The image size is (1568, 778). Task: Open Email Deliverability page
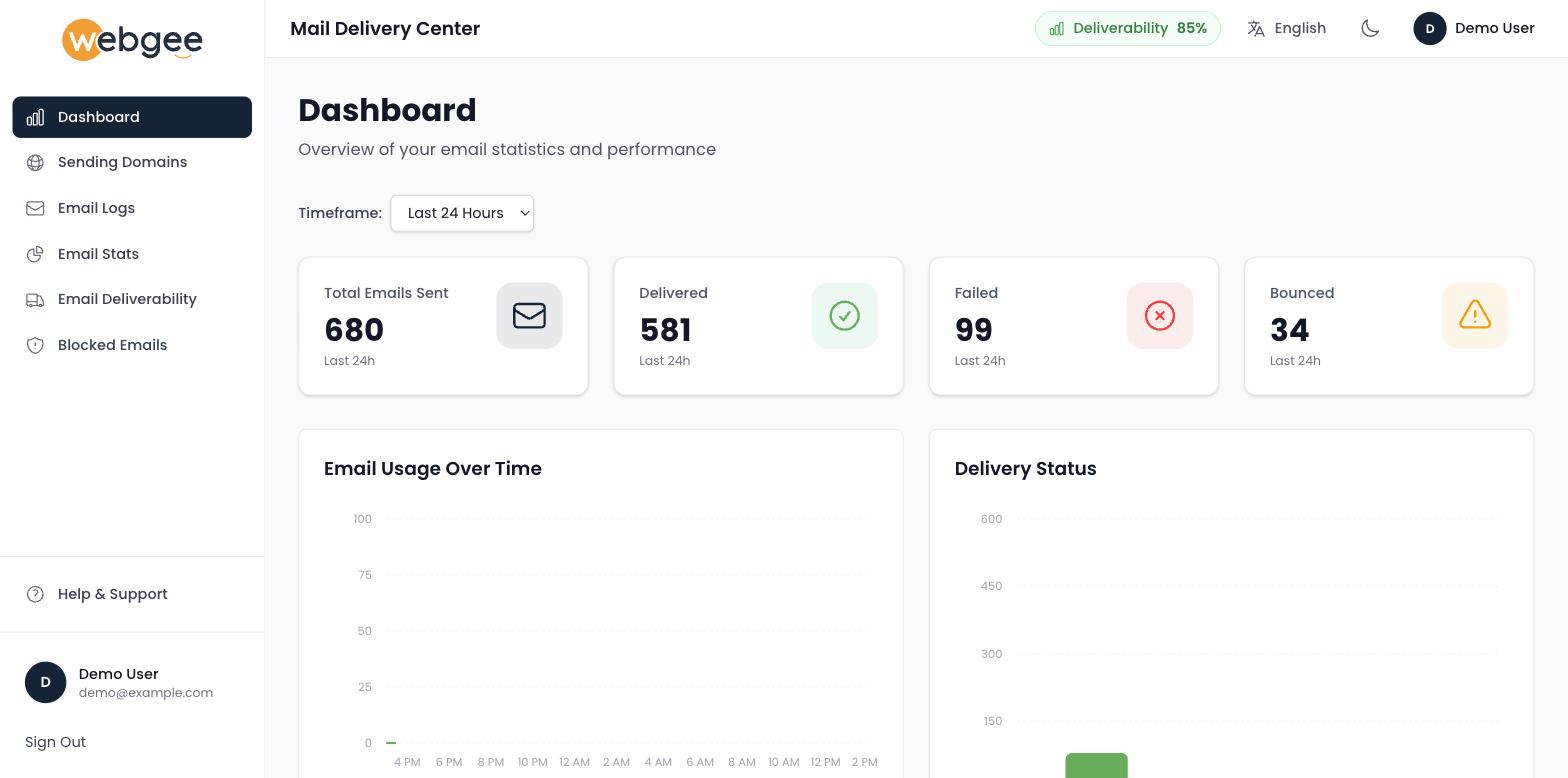tap(132, 299)
